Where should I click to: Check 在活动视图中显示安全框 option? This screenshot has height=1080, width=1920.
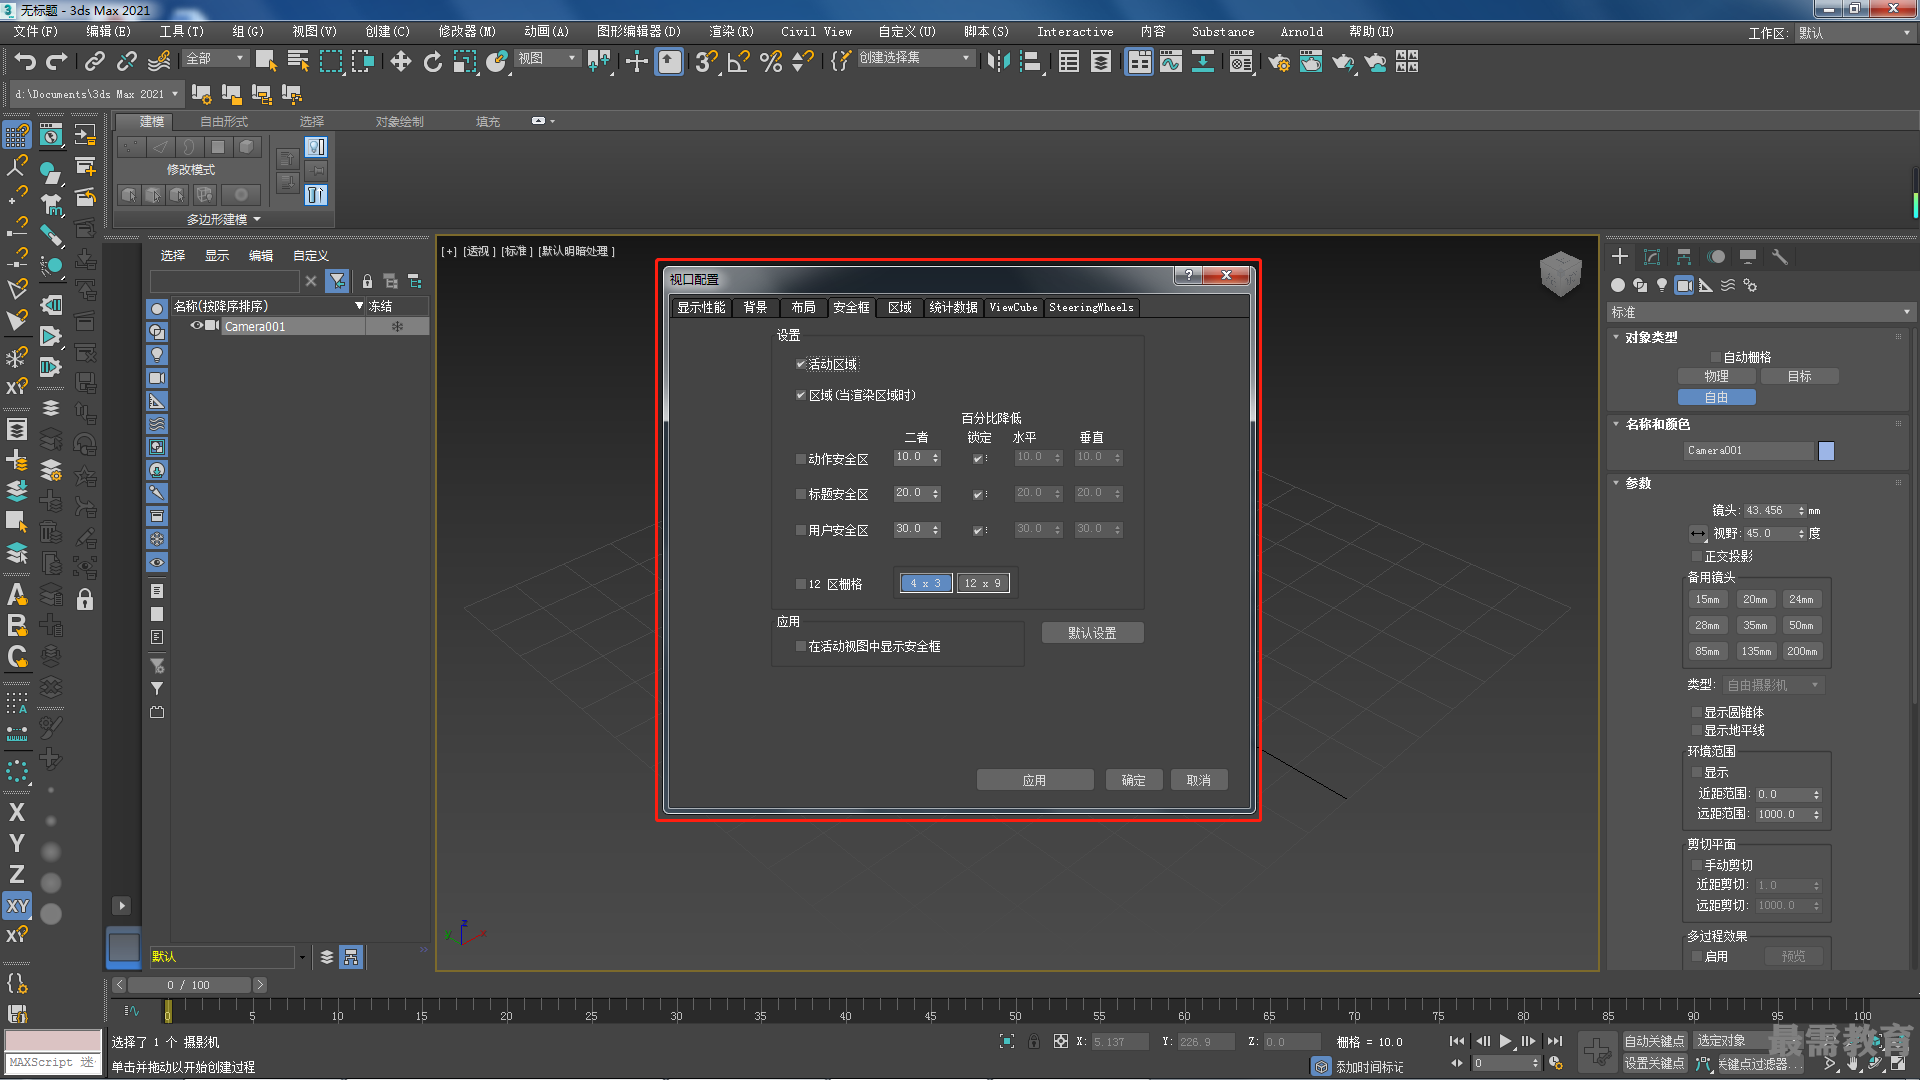(801, 647)
